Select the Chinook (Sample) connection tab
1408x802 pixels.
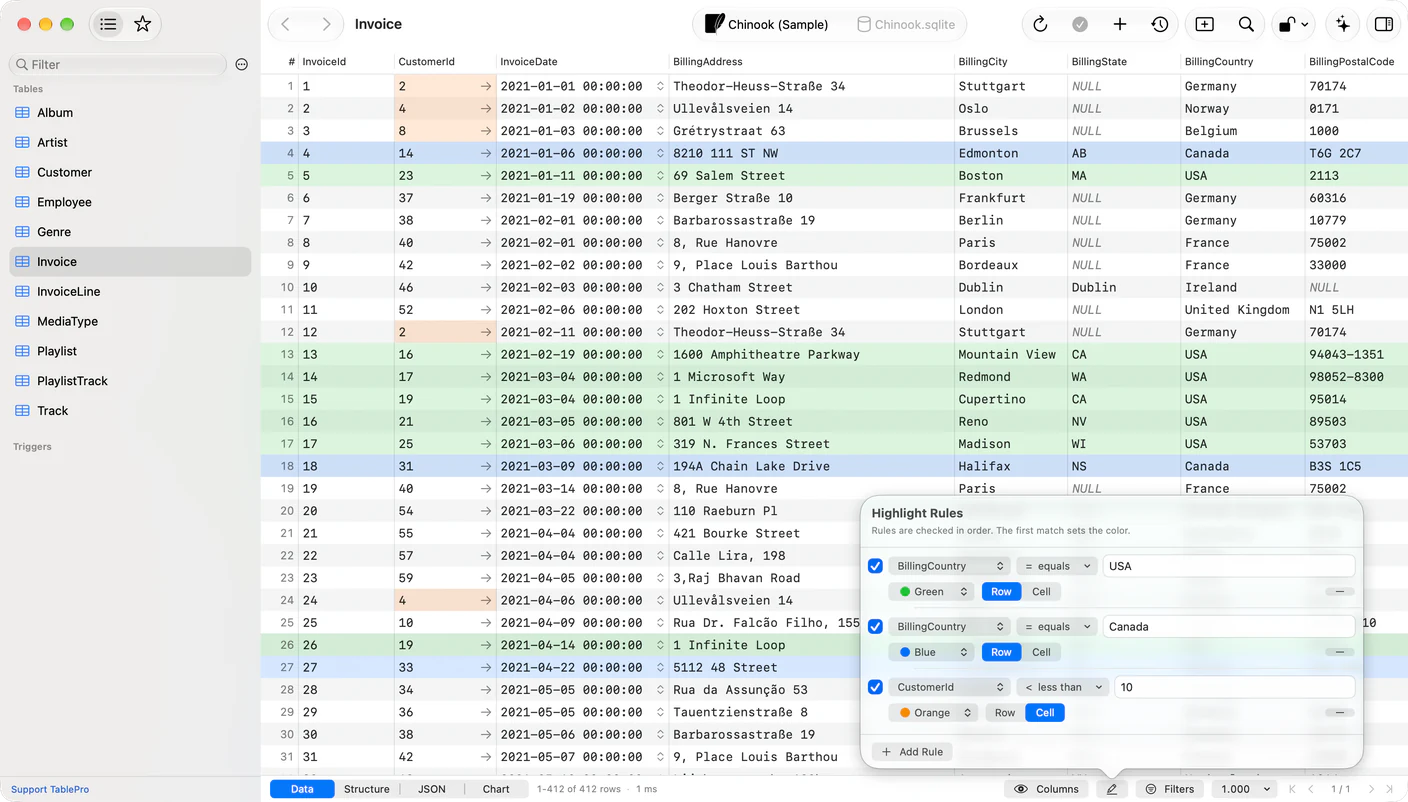[767, 24]
